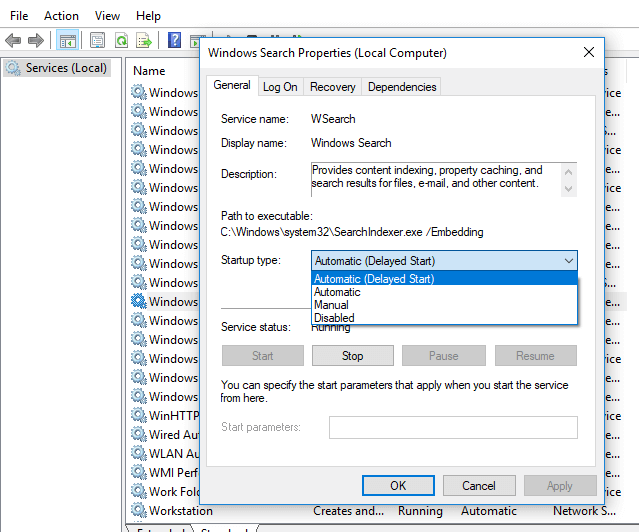This screenshot has width=639, height=532.
Task: Click the blue highlighted gear of selected service
Action: pos(139,301)
